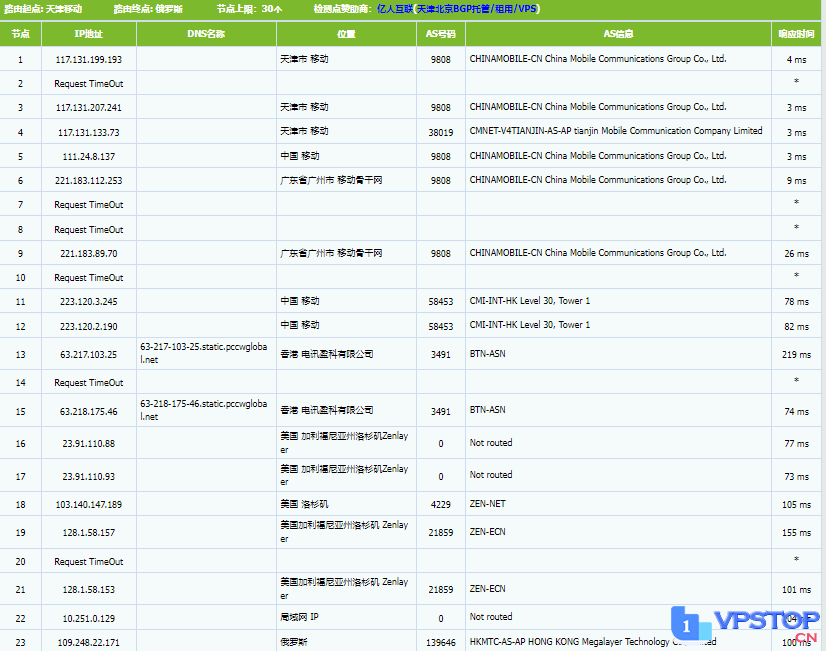826x651 pixels.
Task: Select IP address 23.91.110.93
Action: coord(88,477)
